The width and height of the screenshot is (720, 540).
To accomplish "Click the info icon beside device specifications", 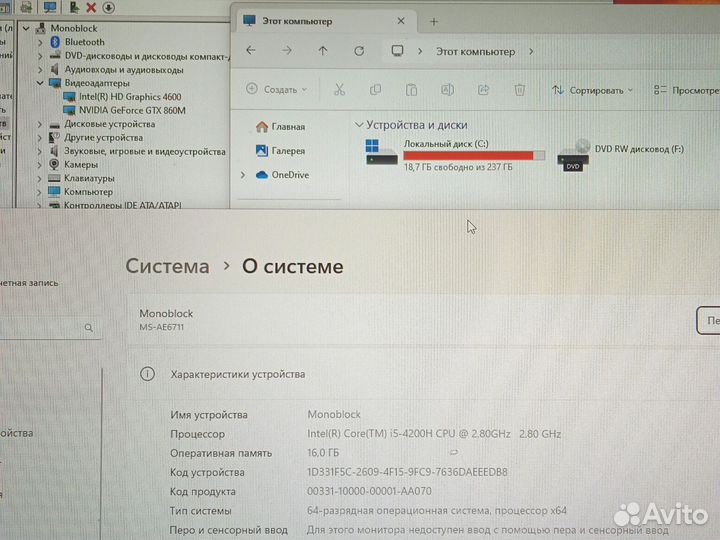I will [147, 374].
